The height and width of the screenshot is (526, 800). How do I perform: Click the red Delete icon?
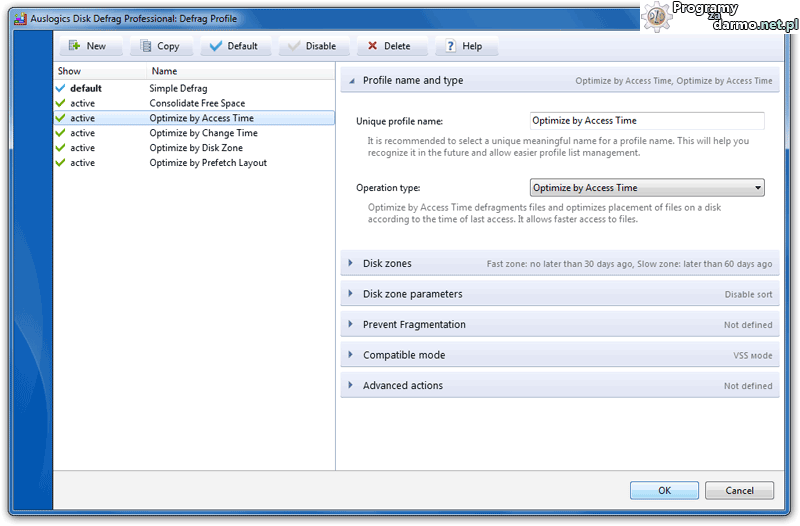click(x=373, y=46)
